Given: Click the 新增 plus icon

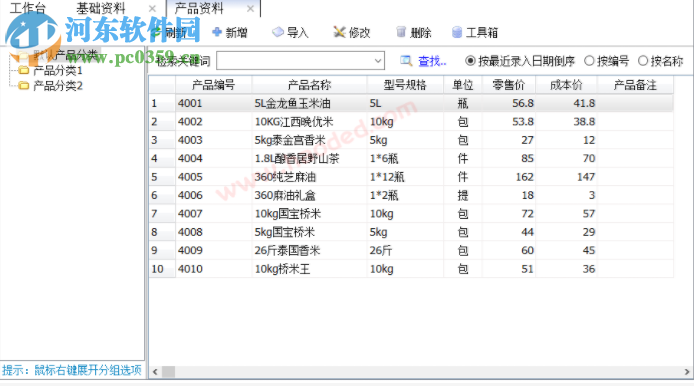Looking at the screenshot, I should pyautogui.click(x=217, y=32).
